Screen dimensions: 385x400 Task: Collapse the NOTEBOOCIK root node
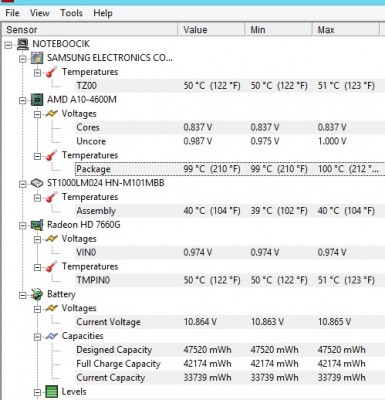9,45
